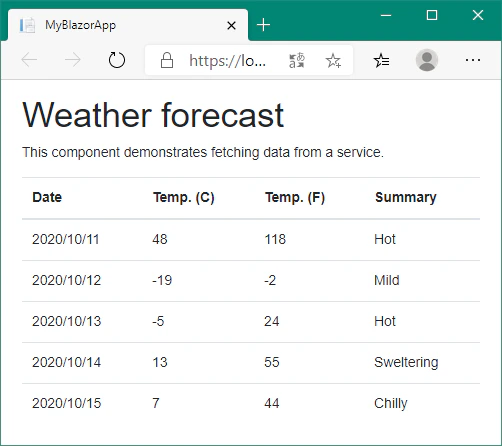
Task: Click the date 2020/10/12
Action: (x=66, y=280)
